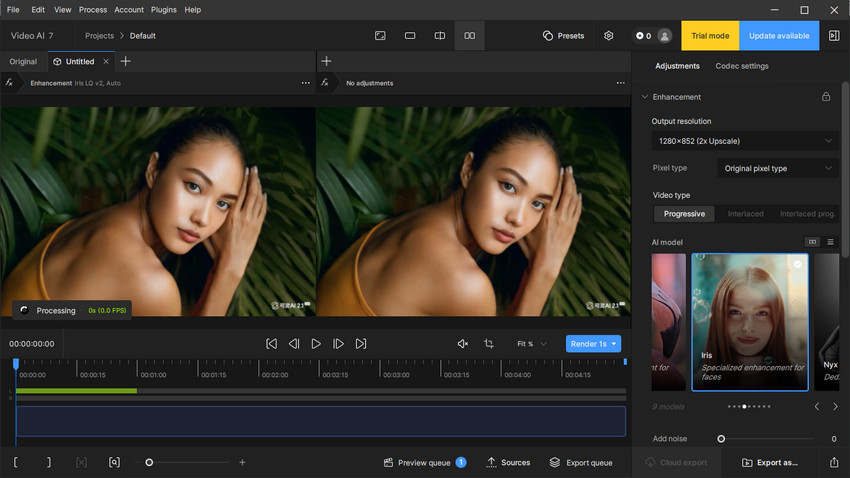850x478 pixels.
Task: Switch to Adjustments tab
Action: (x=677, y=66)
